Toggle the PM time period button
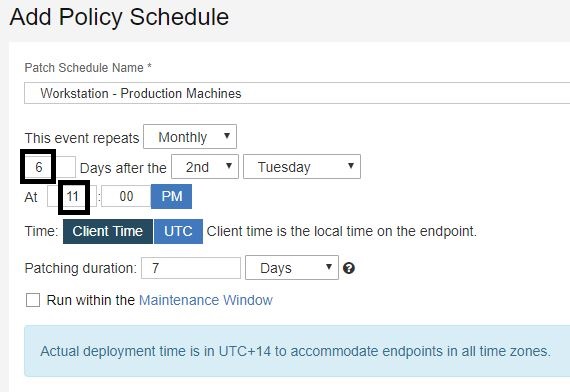This screenshot has height=392, width=570. (x=172, y=197)
